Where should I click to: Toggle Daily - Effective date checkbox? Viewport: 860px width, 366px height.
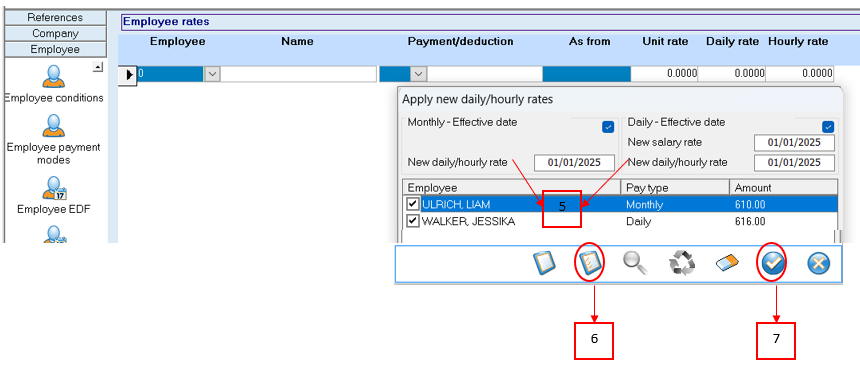pyautogui.click(x=828, y=127)
